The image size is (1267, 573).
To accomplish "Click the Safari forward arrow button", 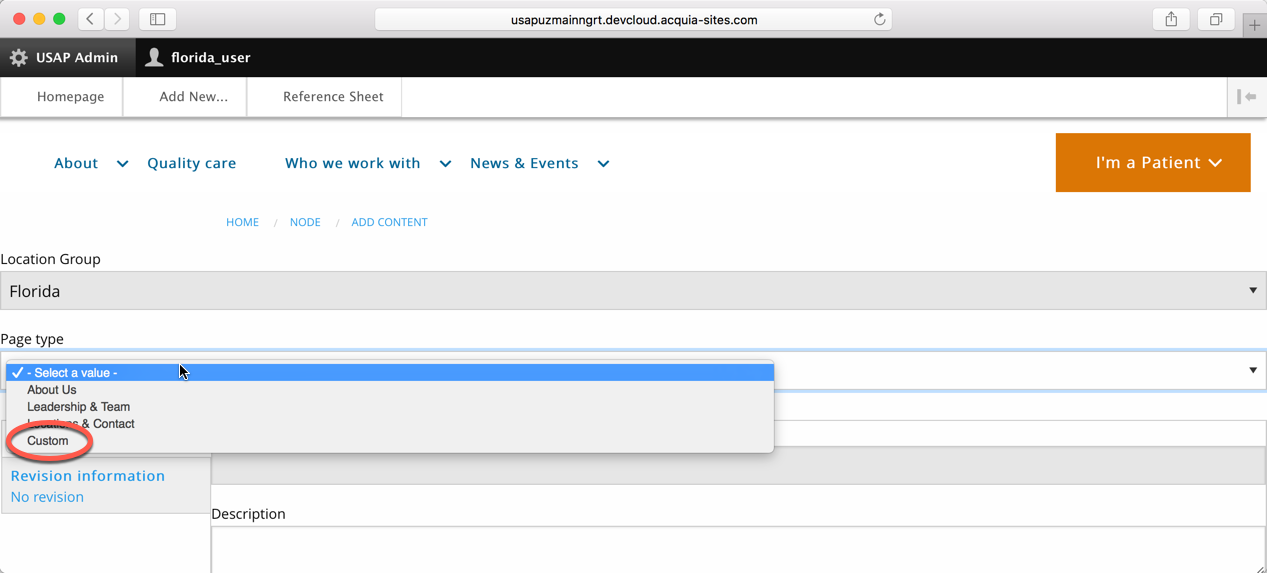I will (117, 19).
